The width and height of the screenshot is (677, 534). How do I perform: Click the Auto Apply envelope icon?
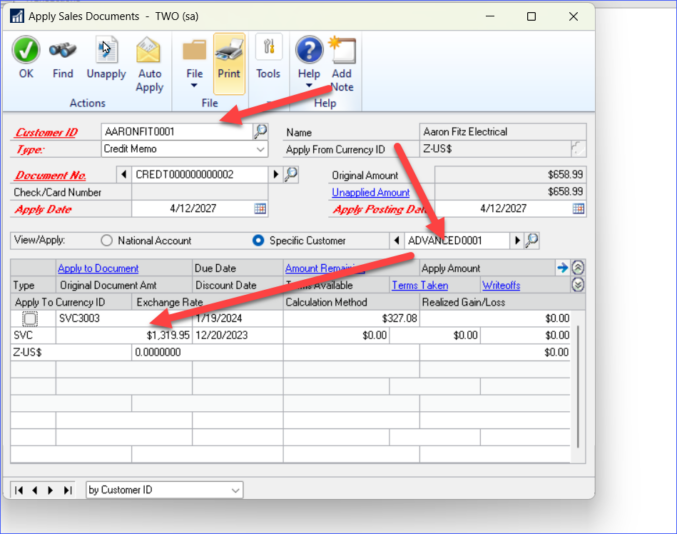149,50
